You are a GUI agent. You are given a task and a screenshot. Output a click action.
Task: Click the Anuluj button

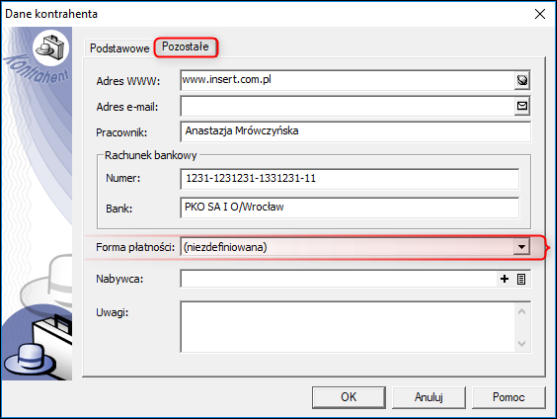coord(428,397)
